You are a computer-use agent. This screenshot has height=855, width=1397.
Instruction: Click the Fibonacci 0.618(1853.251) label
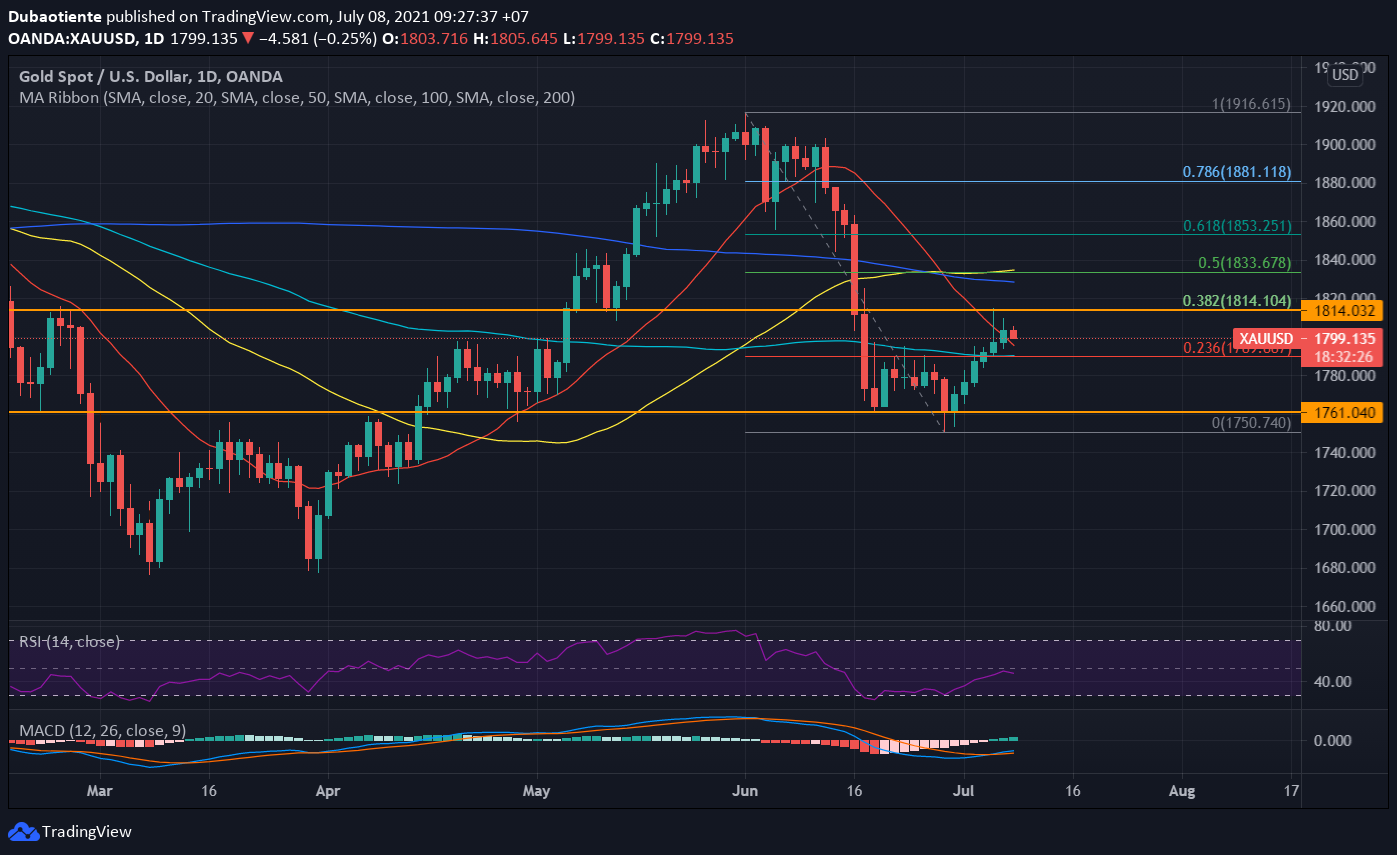pyautogui.click(x=1237, y=226)
